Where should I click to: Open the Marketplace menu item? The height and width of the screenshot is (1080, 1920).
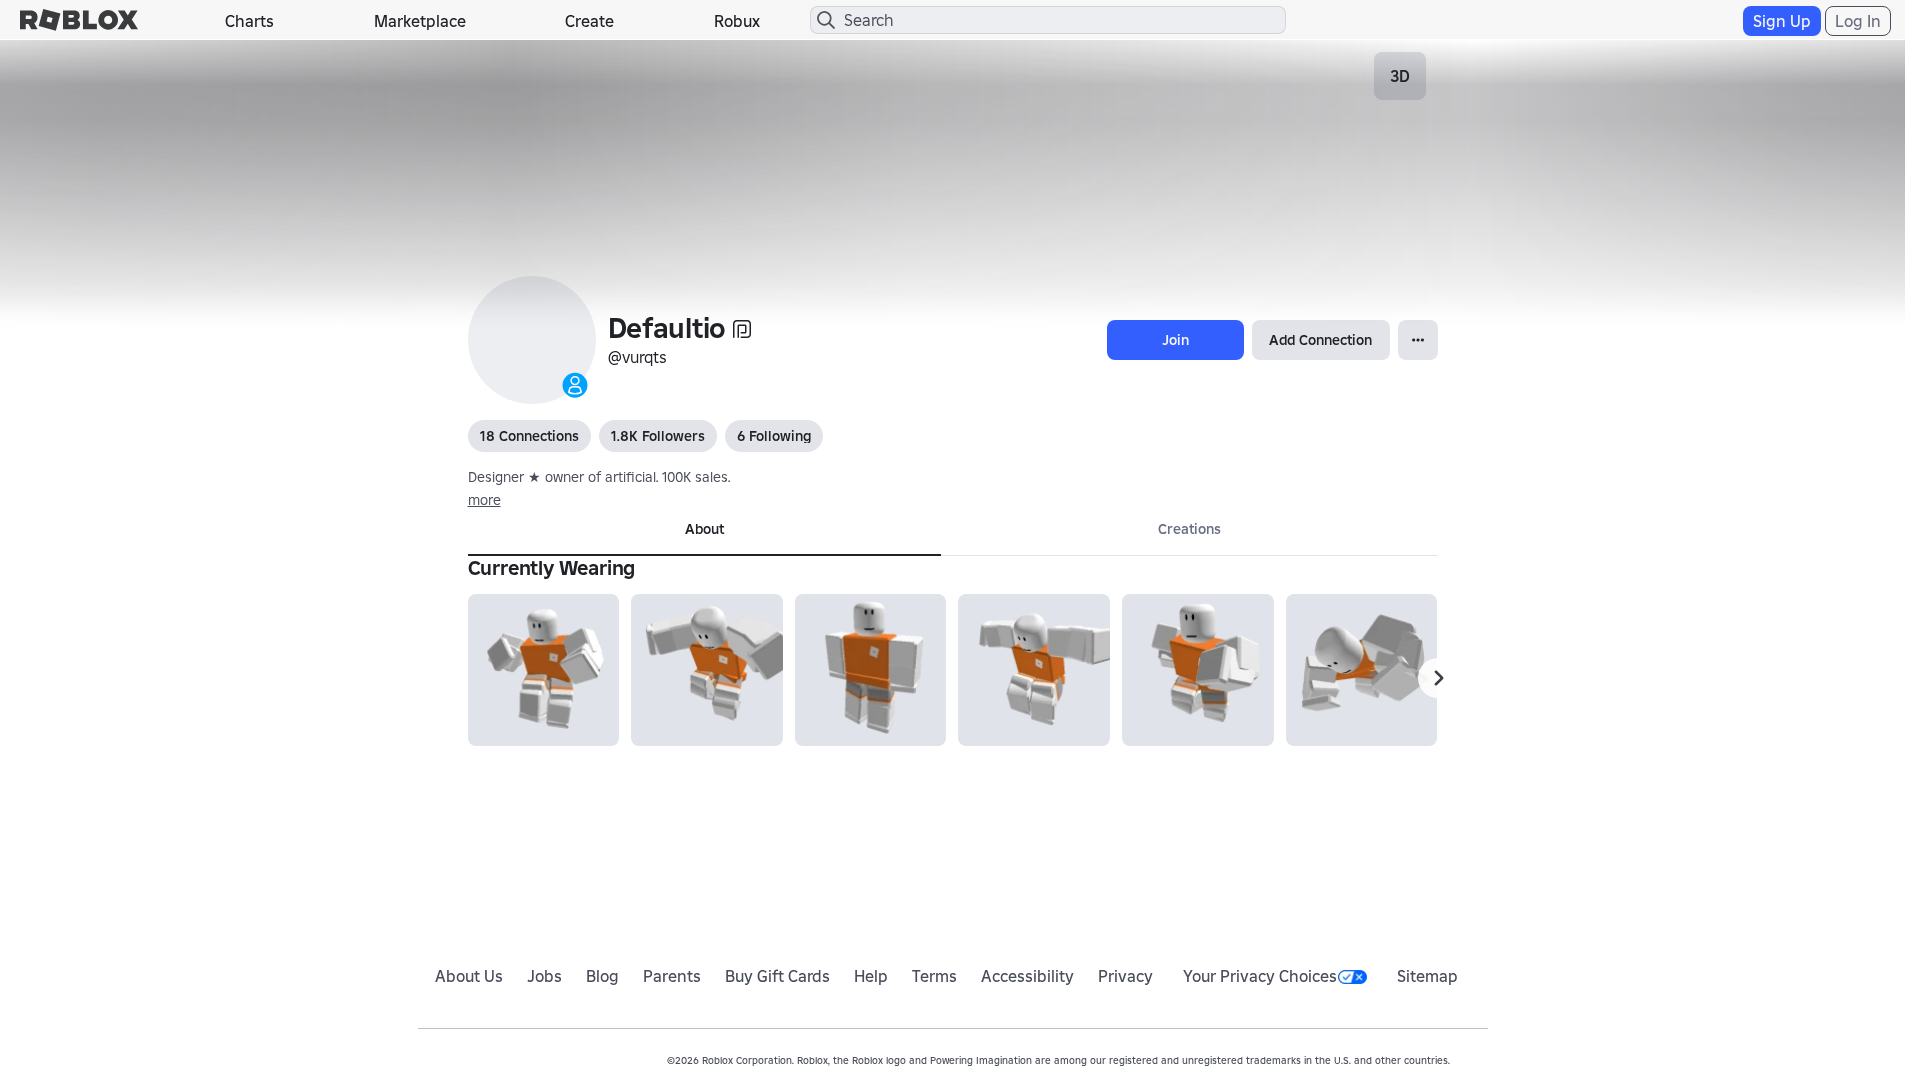420,21
